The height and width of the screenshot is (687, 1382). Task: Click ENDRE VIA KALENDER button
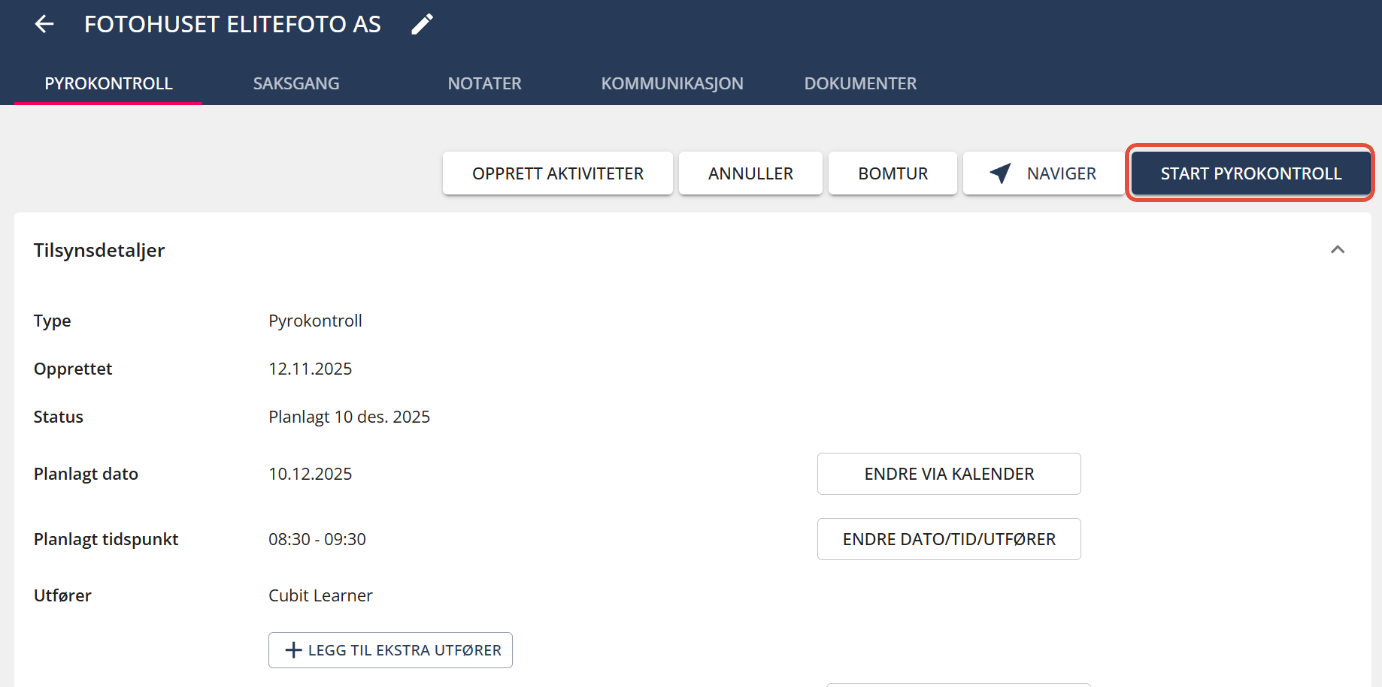point(949,474)
